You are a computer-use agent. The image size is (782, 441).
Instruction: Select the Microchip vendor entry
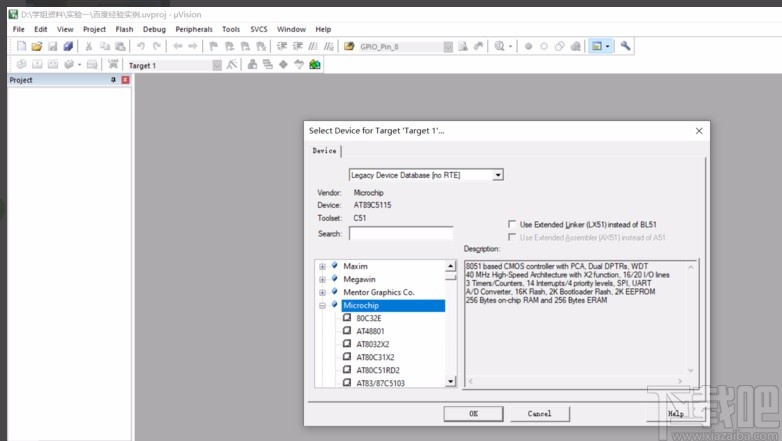(x=393, y=305)
